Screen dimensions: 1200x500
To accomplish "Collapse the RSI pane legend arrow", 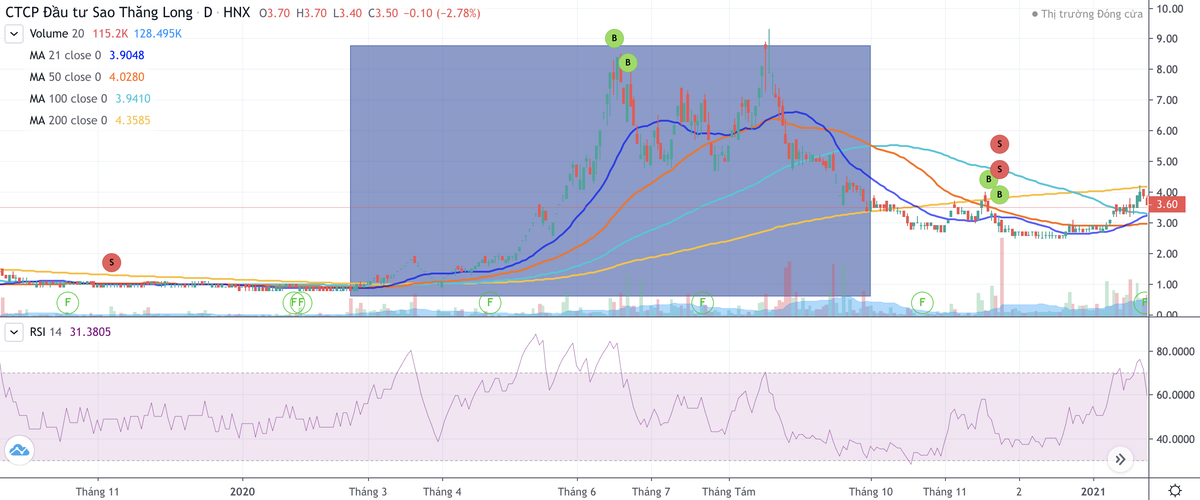I will (x=14, y=331).
